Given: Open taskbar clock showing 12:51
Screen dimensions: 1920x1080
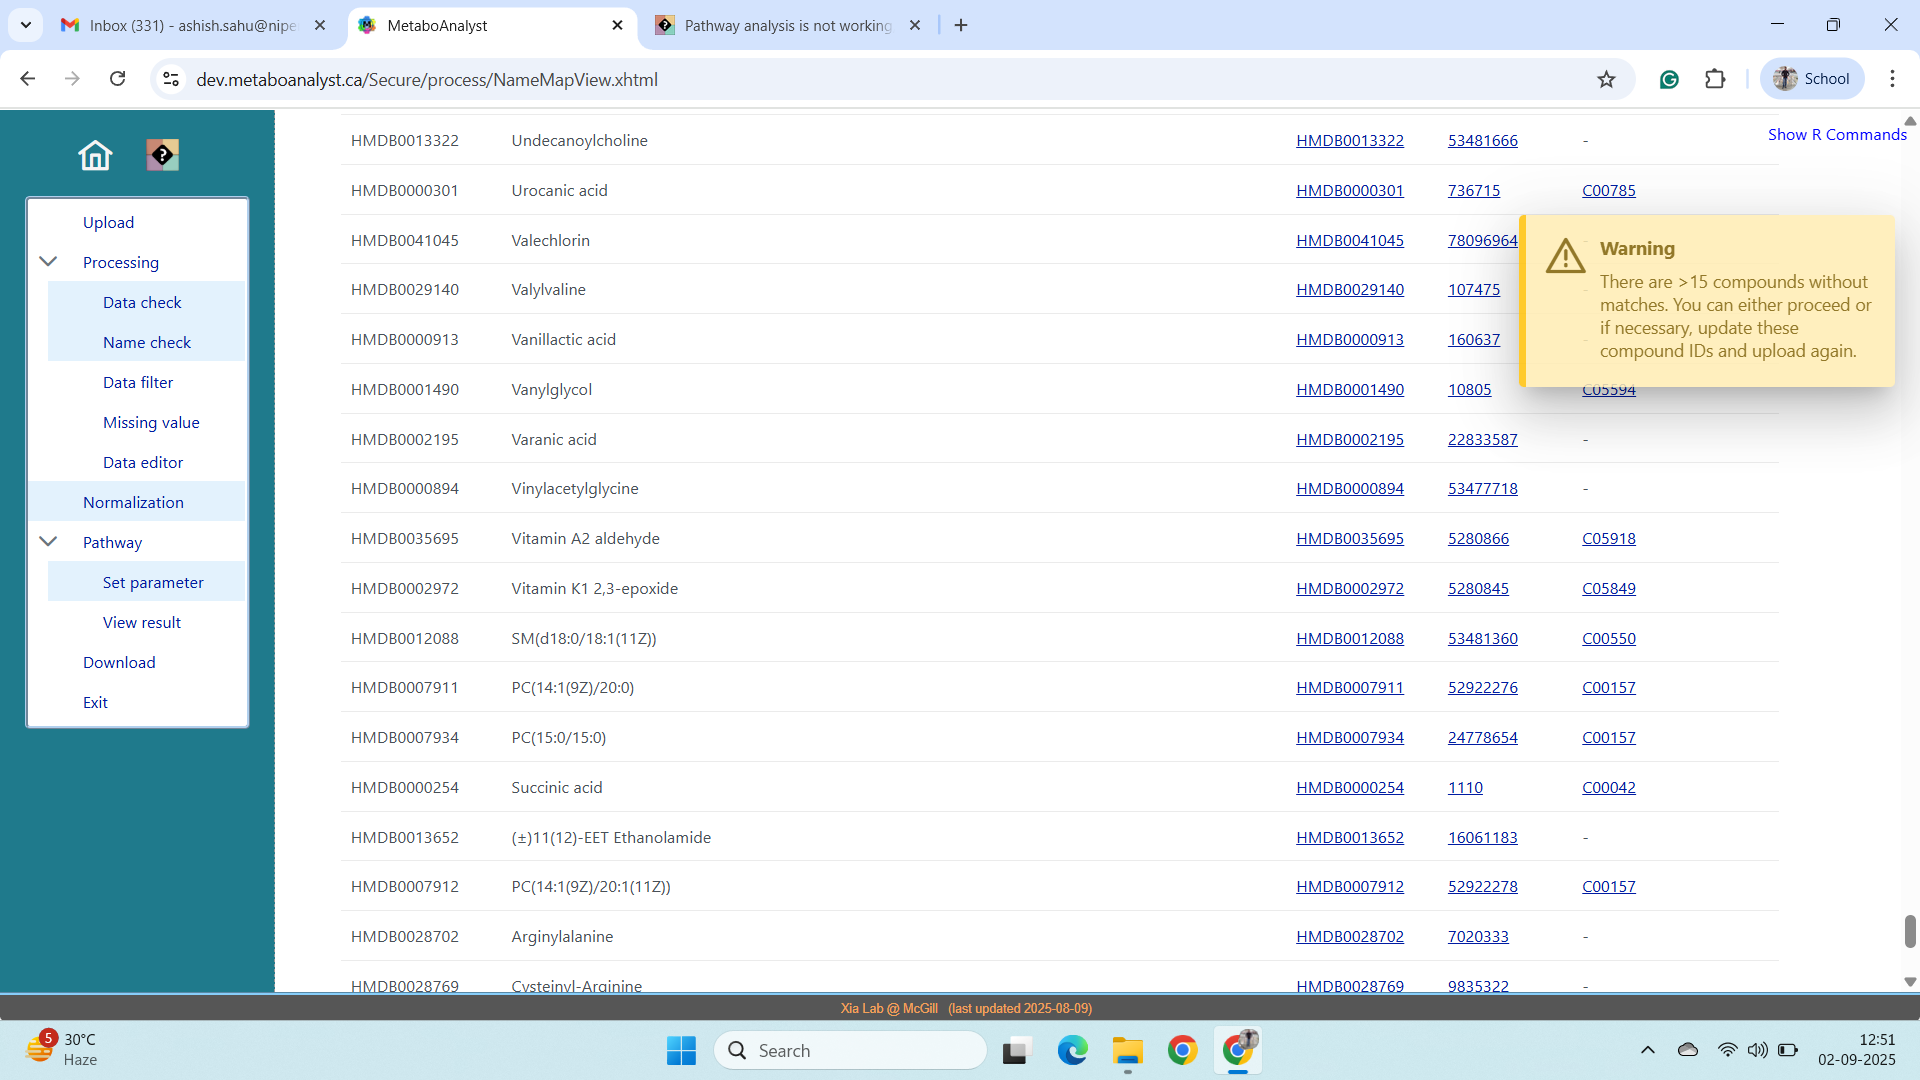Looking at the screenshot, I should click(x=1857, y=1050).
